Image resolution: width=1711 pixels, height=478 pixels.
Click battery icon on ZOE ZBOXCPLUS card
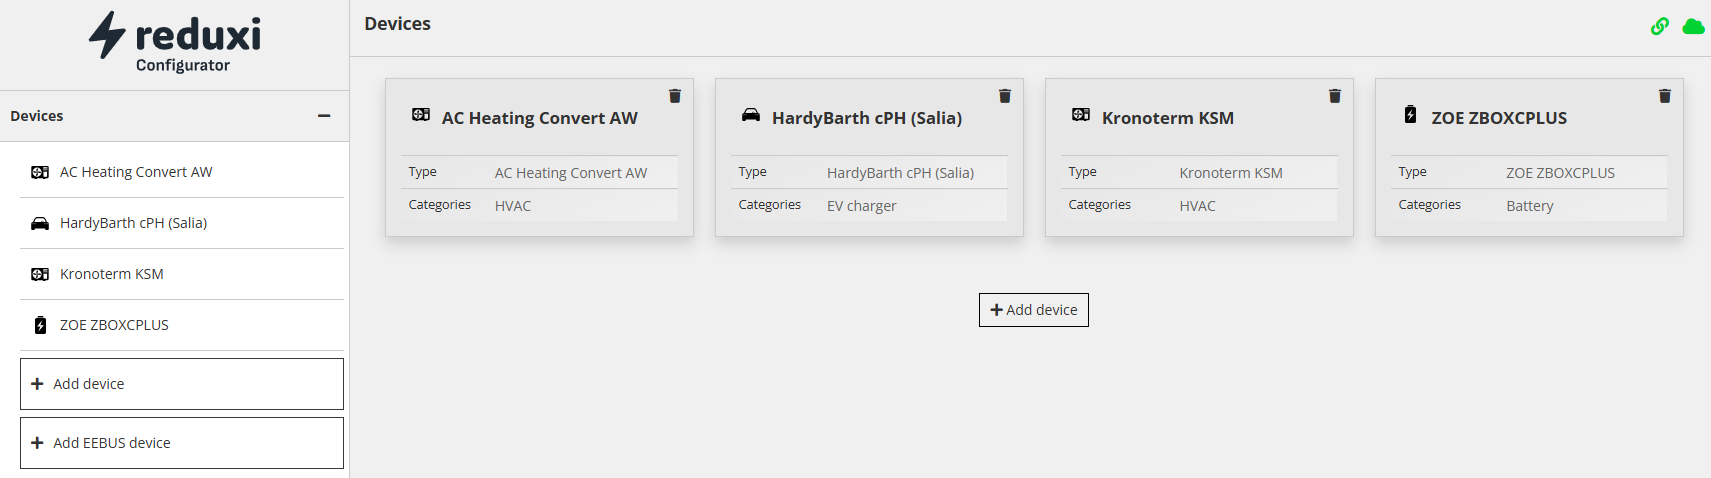[1410, 114]
